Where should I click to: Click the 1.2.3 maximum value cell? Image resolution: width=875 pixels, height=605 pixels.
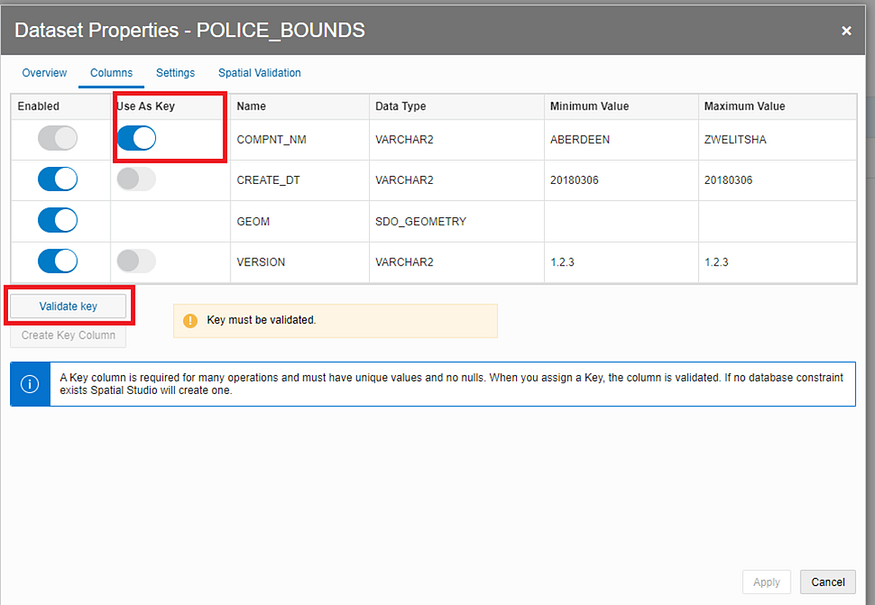[x=777, y=262]
